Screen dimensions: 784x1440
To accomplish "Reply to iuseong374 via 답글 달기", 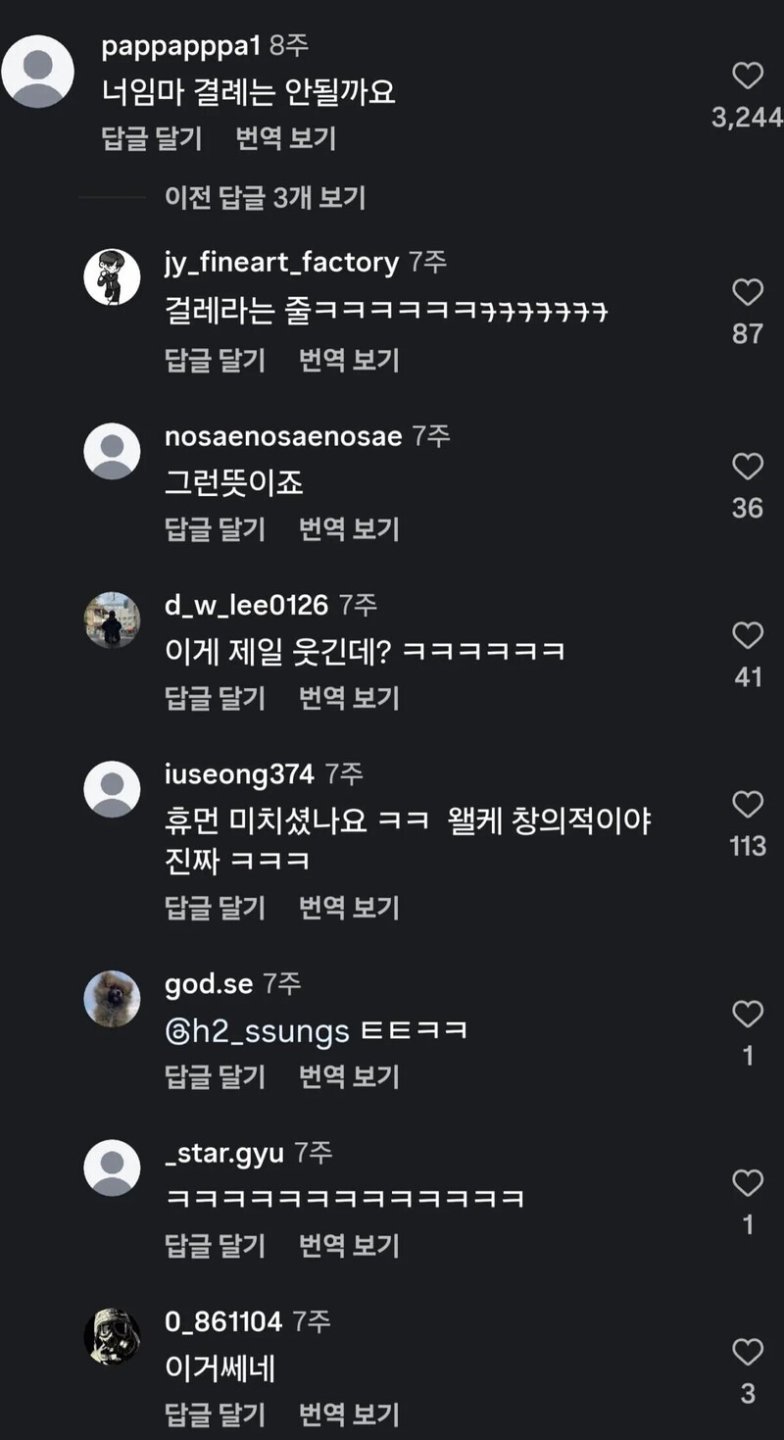I will [x=215, y=907].
